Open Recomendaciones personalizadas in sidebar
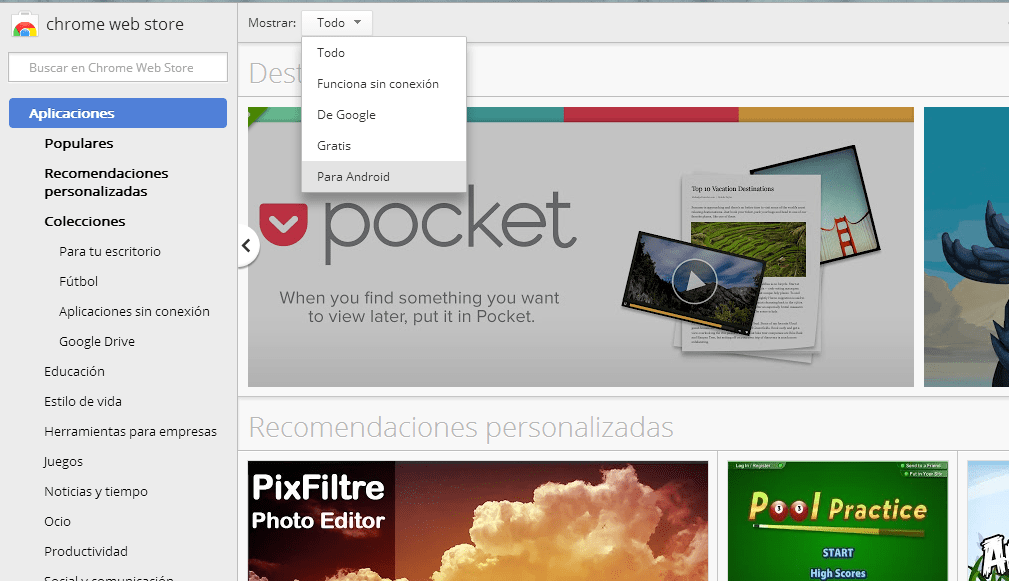This screenshot has height=581, width=1009. 106,182
